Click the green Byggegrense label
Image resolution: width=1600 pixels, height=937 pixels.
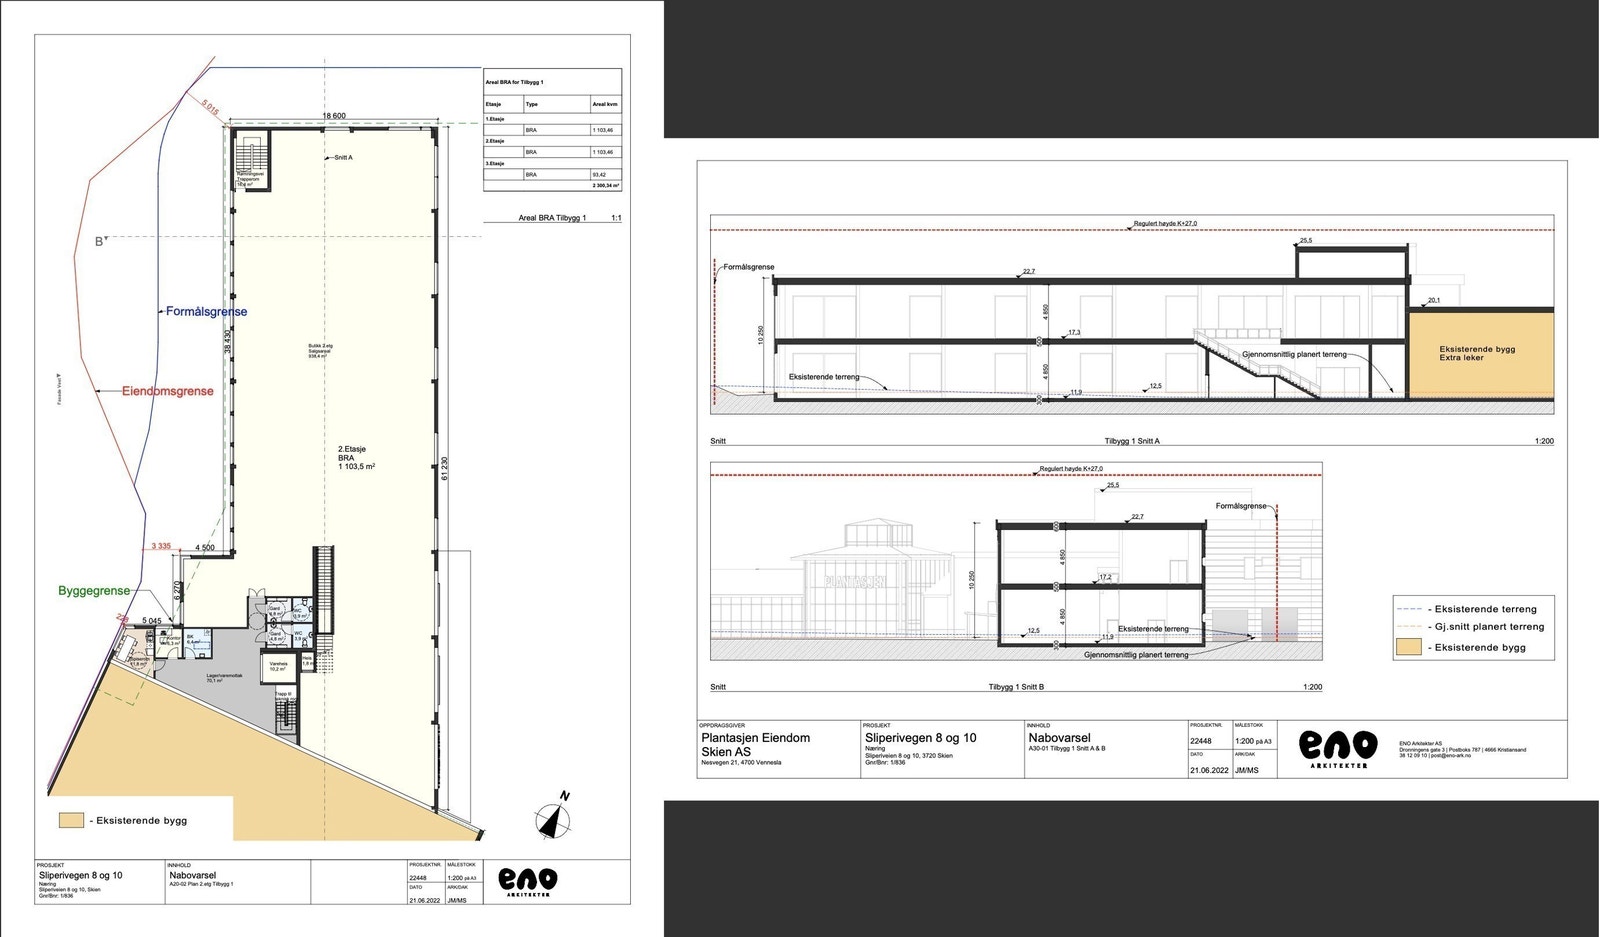coord(94,591)
